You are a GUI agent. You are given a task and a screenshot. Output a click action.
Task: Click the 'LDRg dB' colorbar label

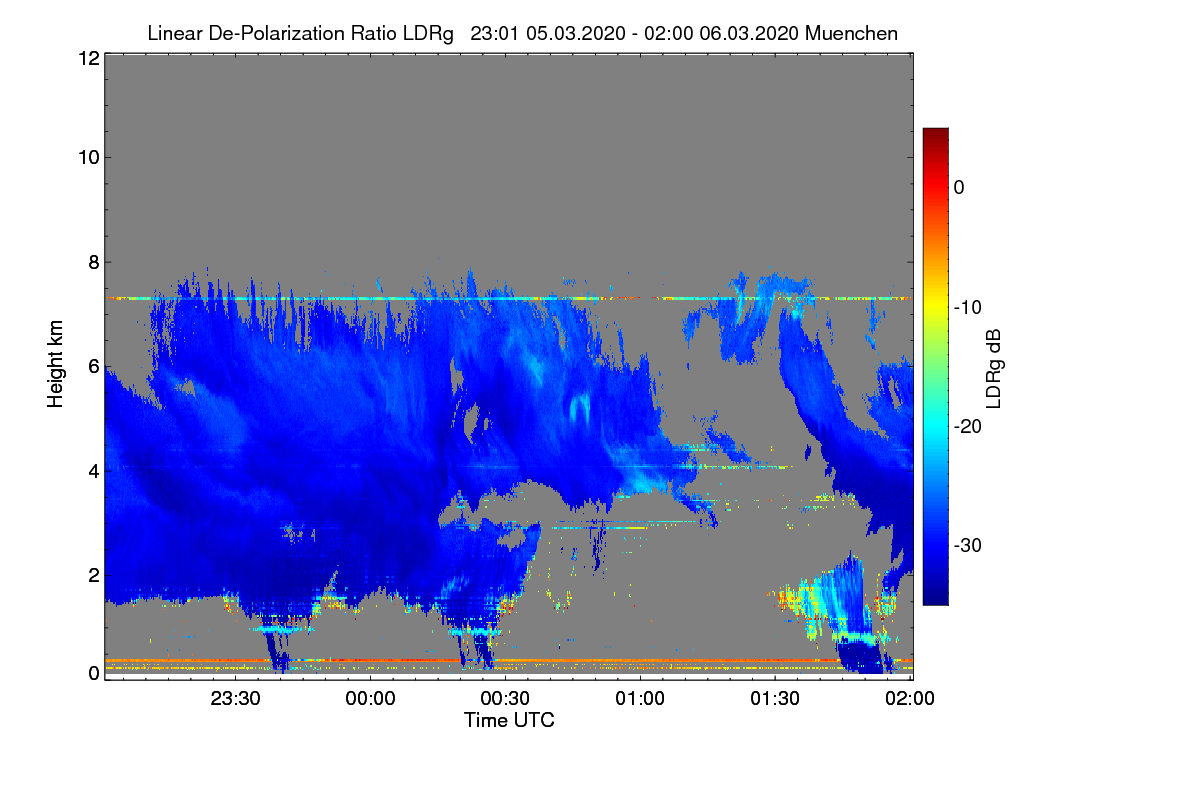[x=993, y=368]
